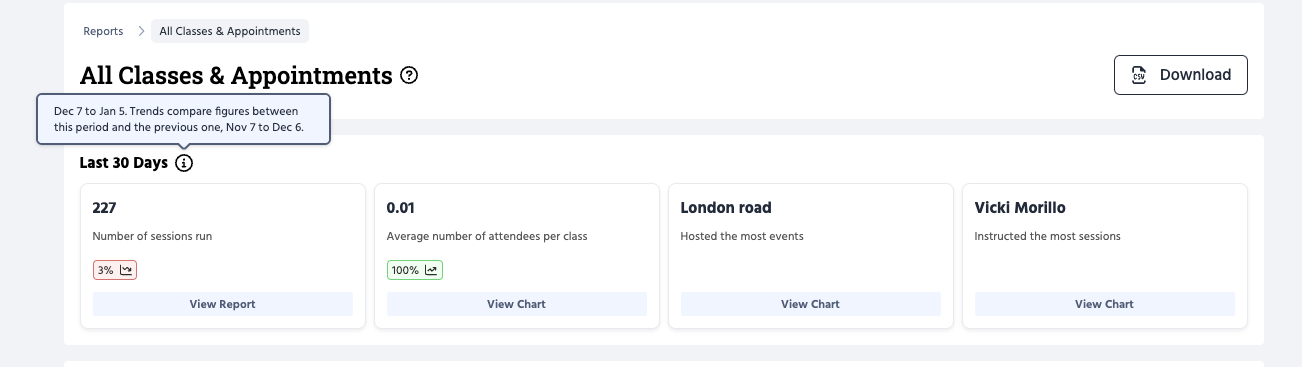
Task: Click the Vicki Morillo instructor name
Action: [x=1020, y=208]
